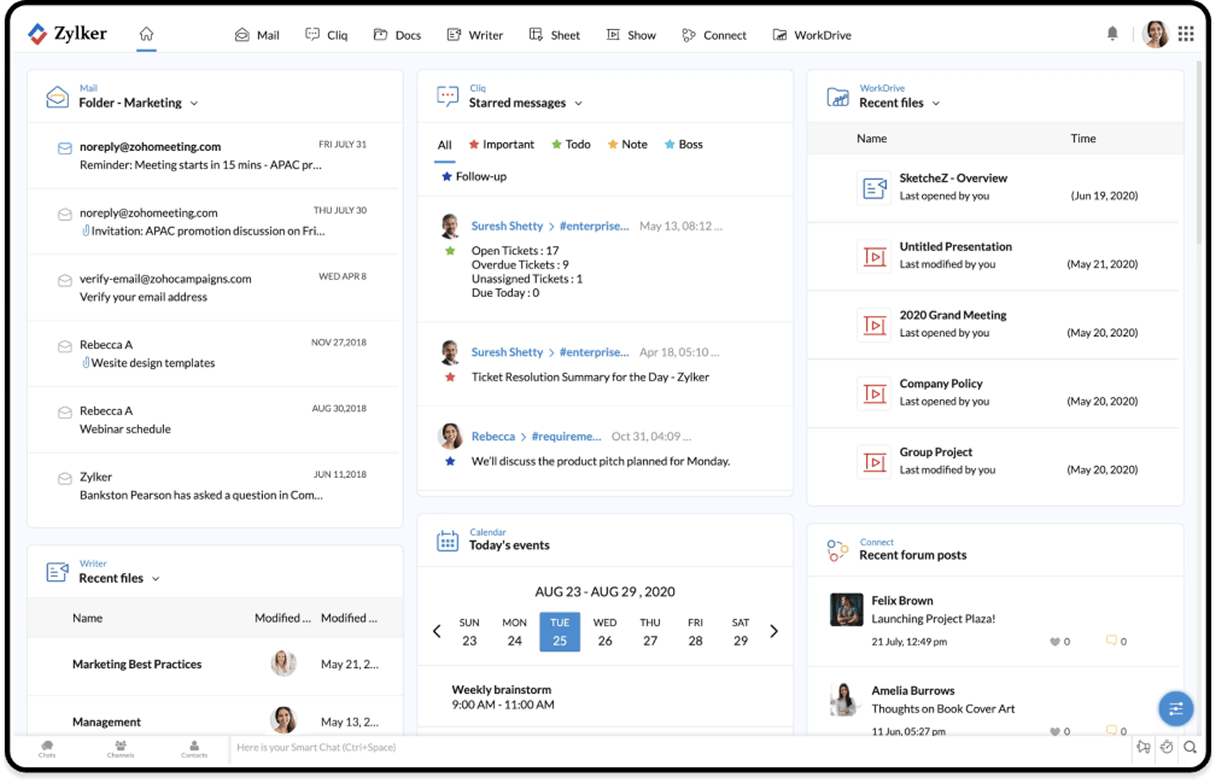This screenshot has width=1216, height=783.
Task: Go to next week in calendar
Action: (x=774, y=631)
